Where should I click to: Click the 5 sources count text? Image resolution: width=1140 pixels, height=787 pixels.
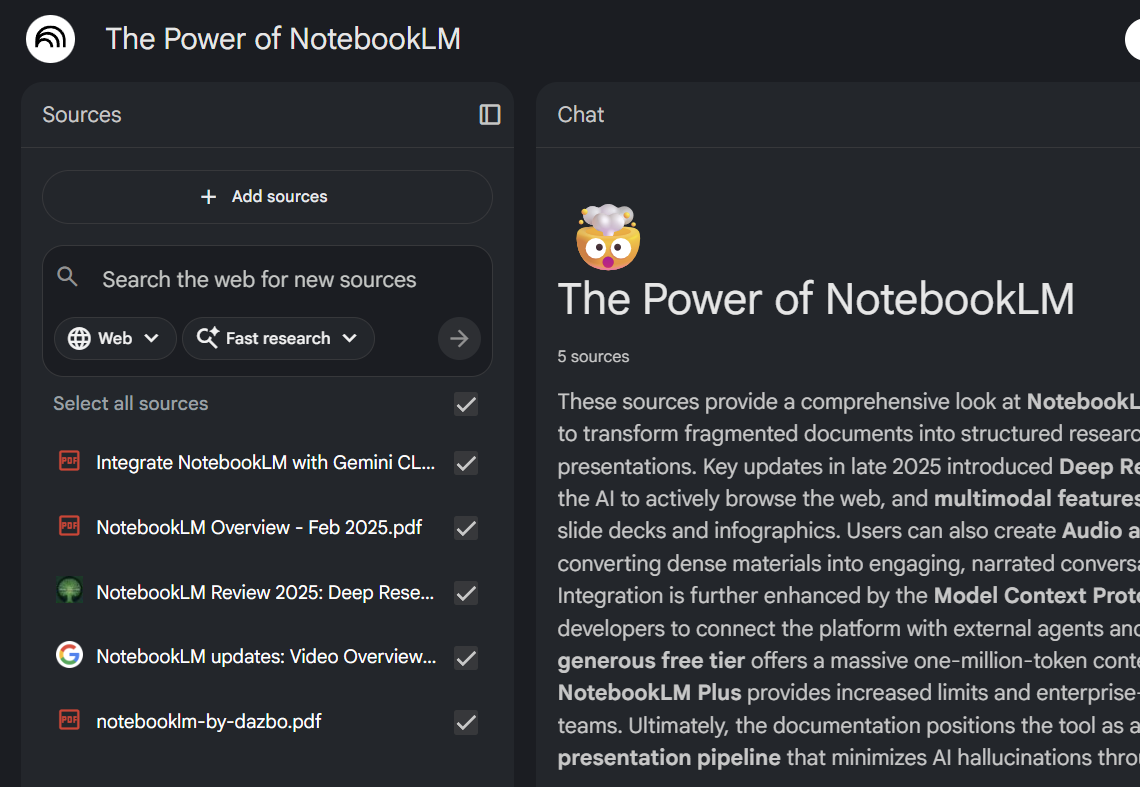[x=593, y=356]
